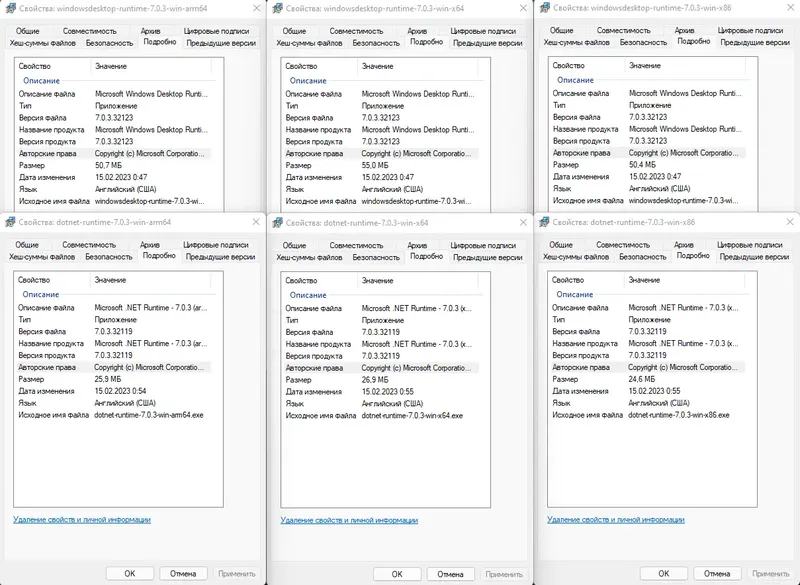Collapse Описание group in windowsdesktop-runtime win-arm64 window

tap(41, 81)
